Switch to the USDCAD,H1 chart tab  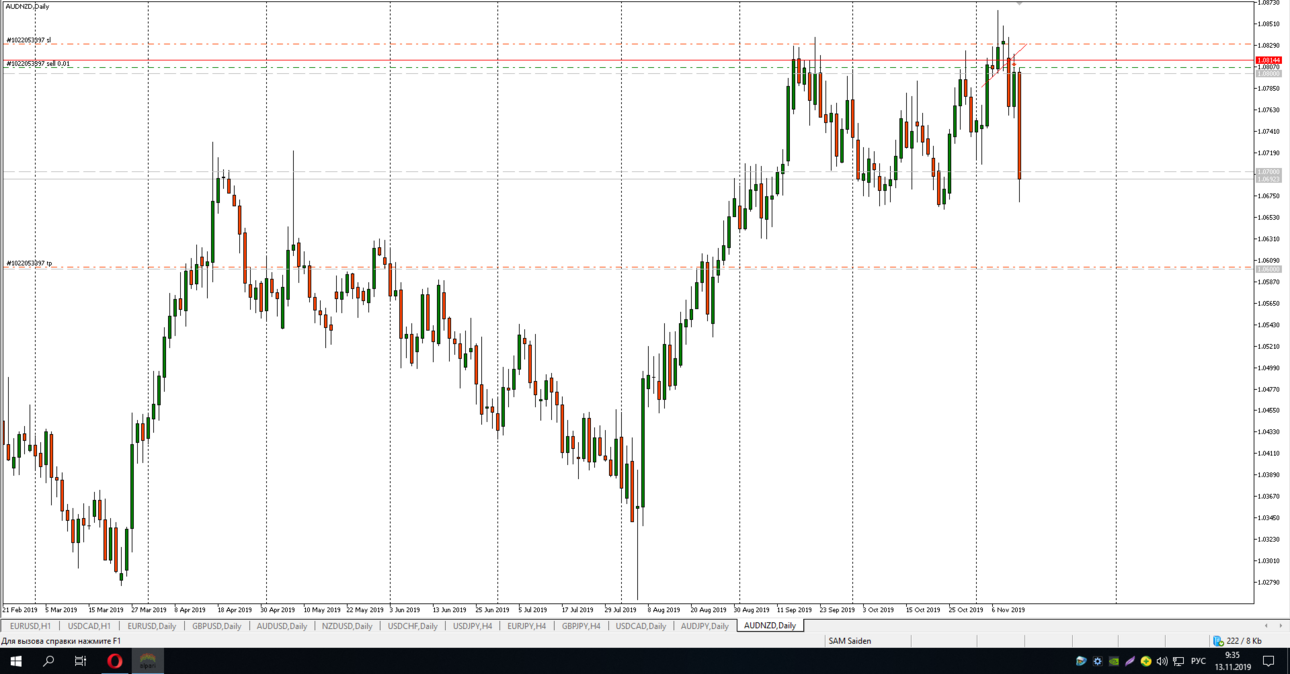pyautogui.click(x=89, y=626)
